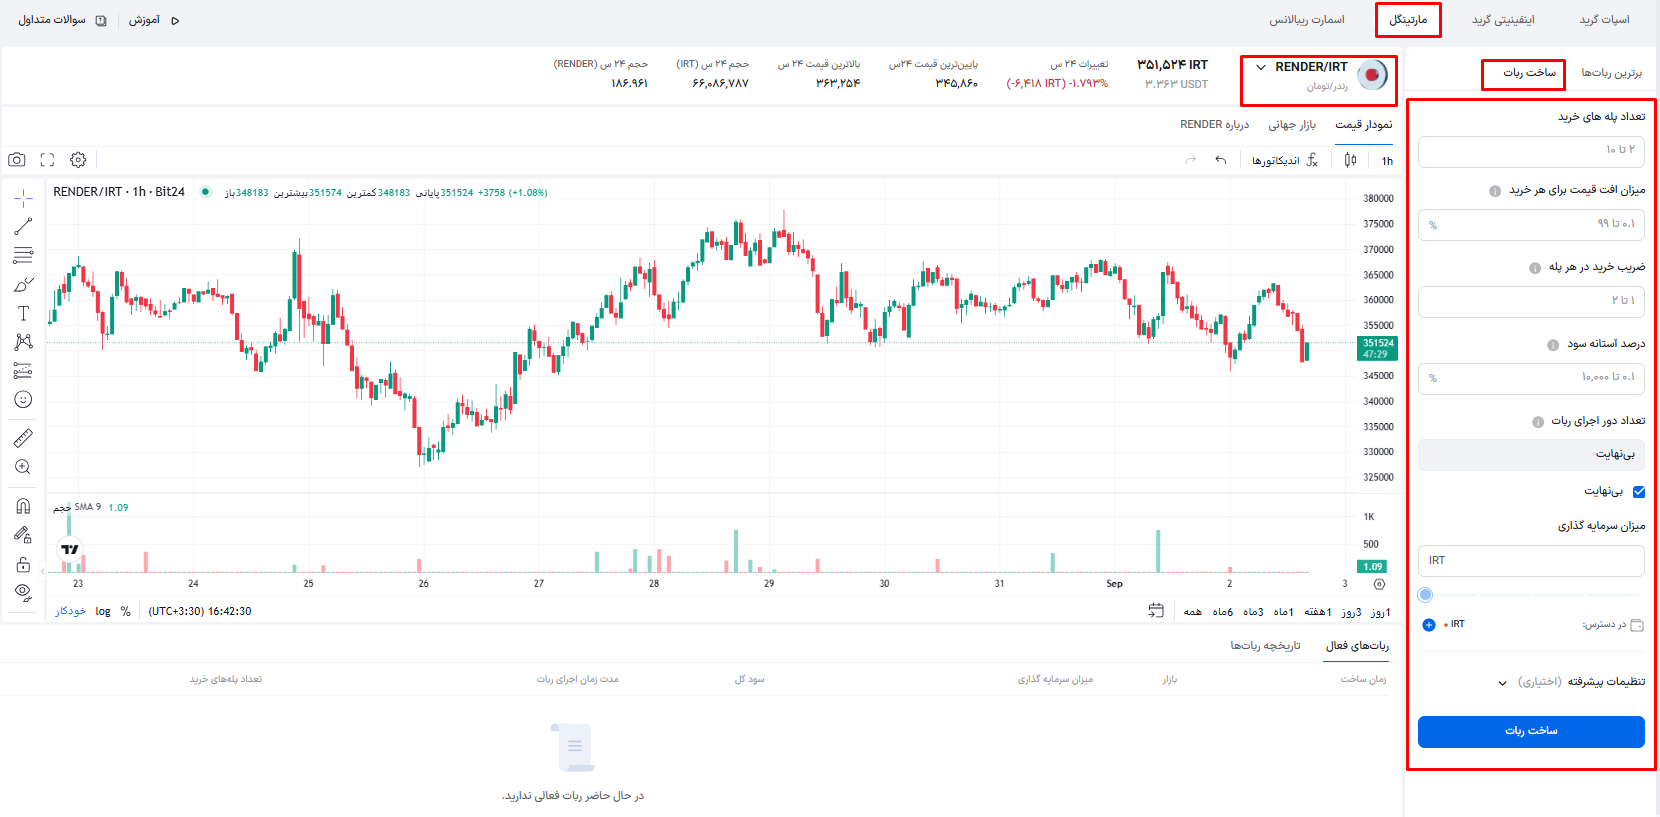
Task: Uncheck the بی‌نهایت checkbox
Action: tap(1638, 491)
